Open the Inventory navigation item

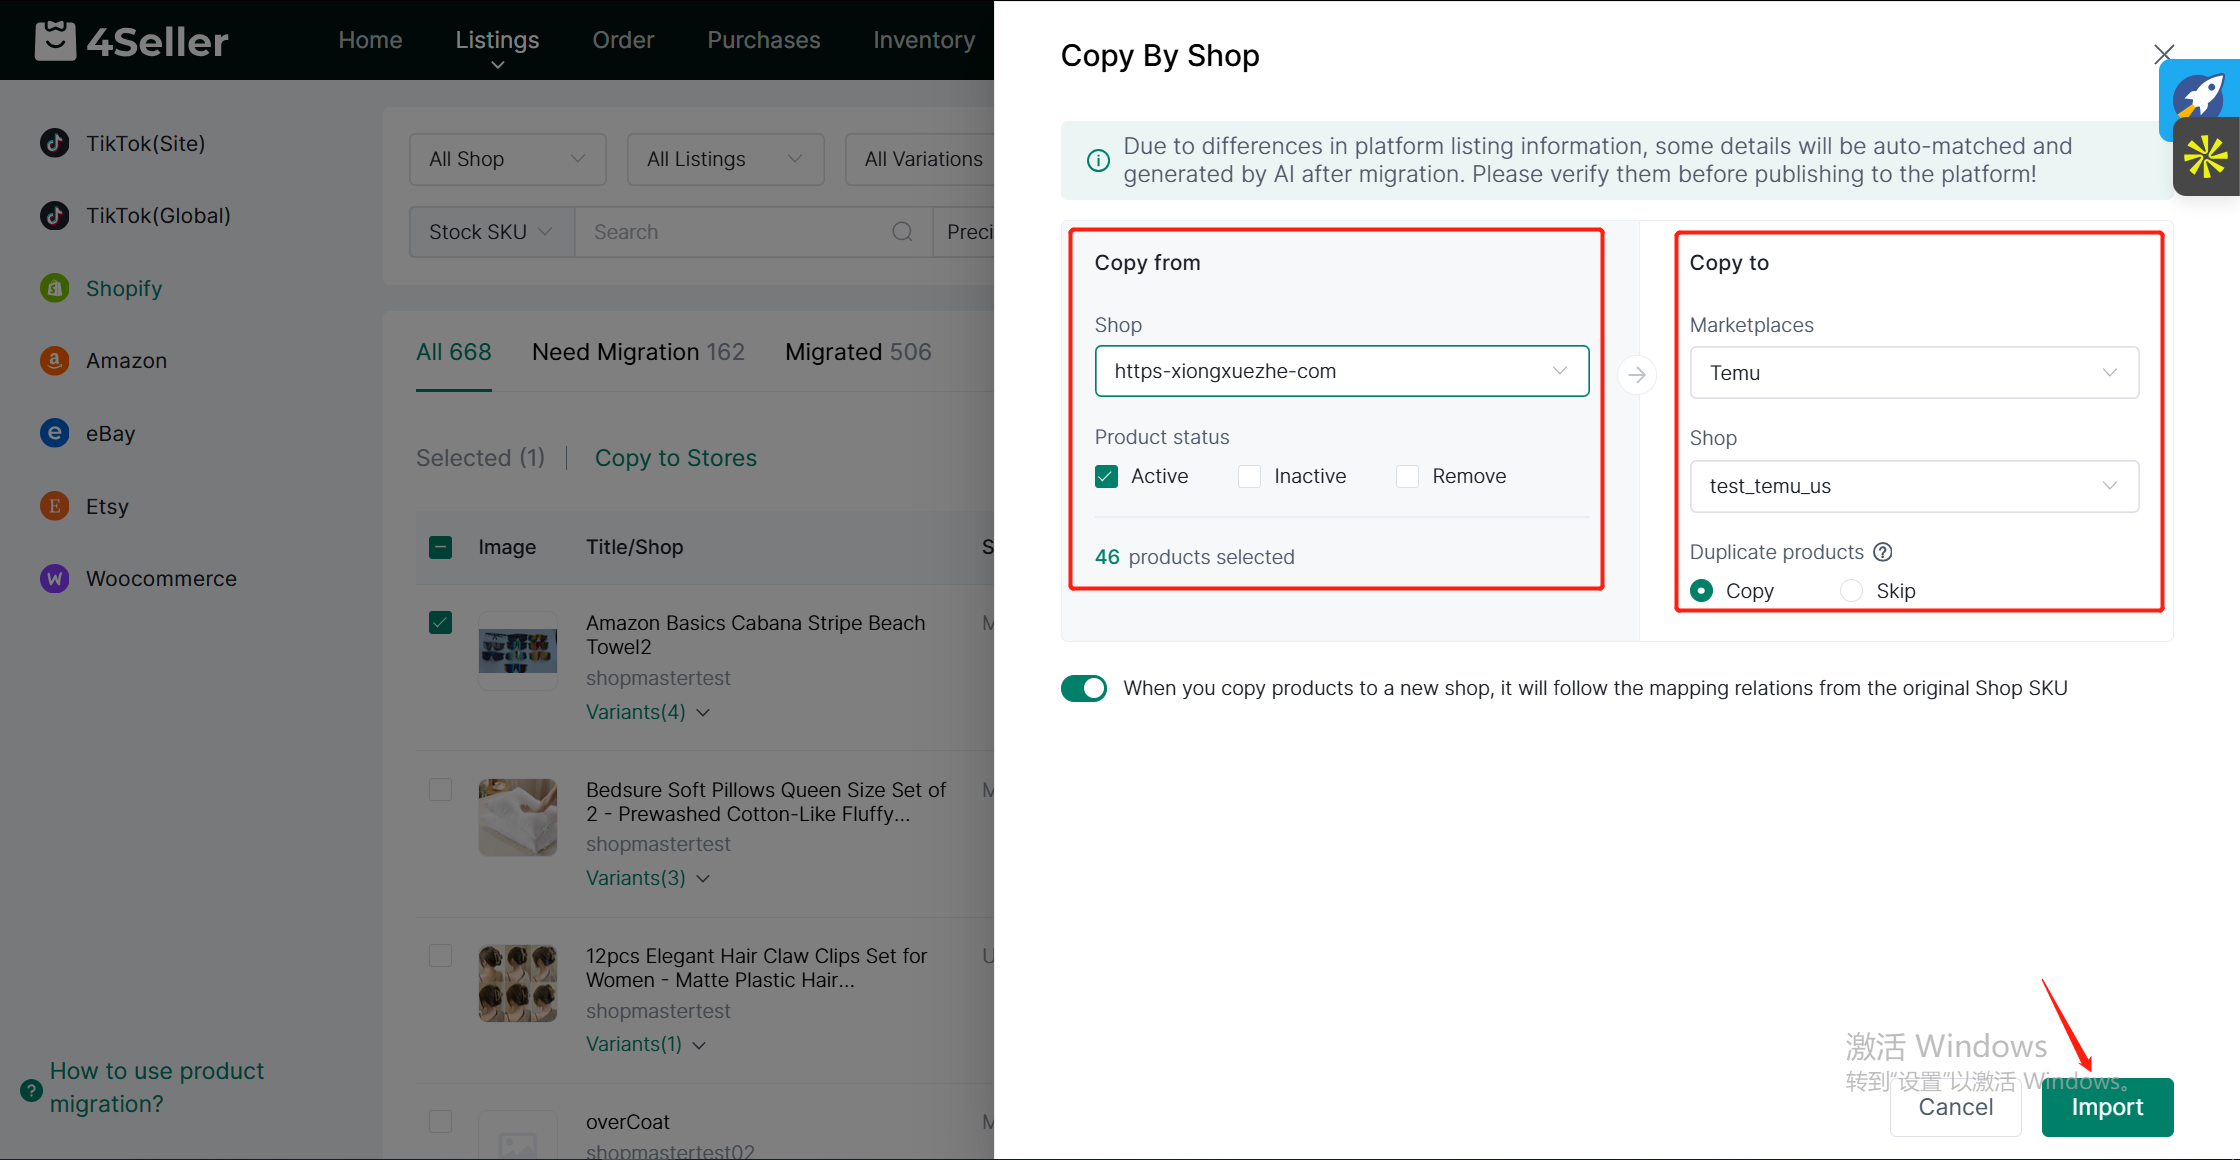point(924,40)
